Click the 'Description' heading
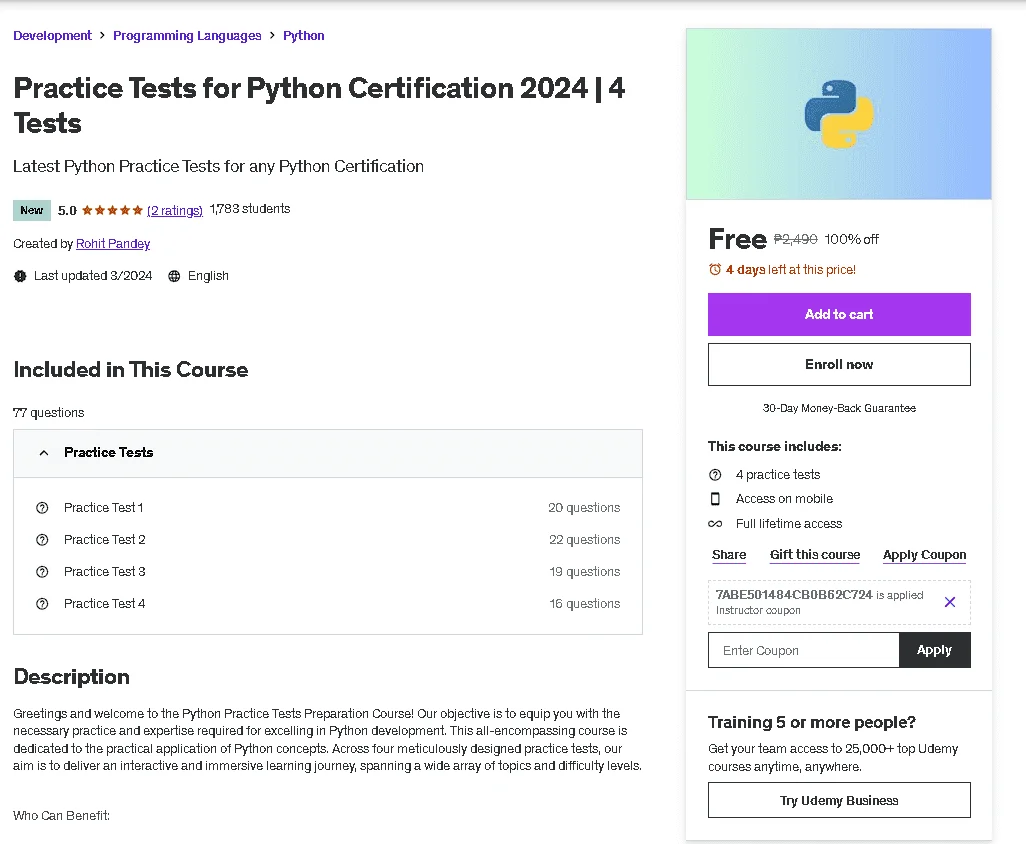 (71, 677)
